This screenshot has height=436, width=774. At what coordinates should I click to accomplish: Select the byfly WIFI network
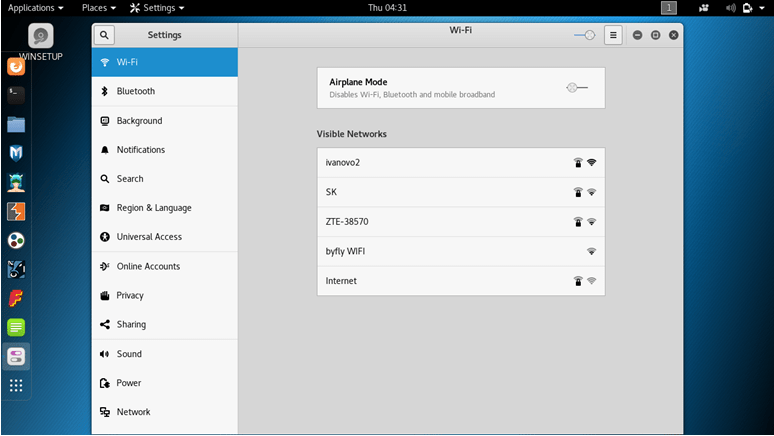click(x=461, y=251)
